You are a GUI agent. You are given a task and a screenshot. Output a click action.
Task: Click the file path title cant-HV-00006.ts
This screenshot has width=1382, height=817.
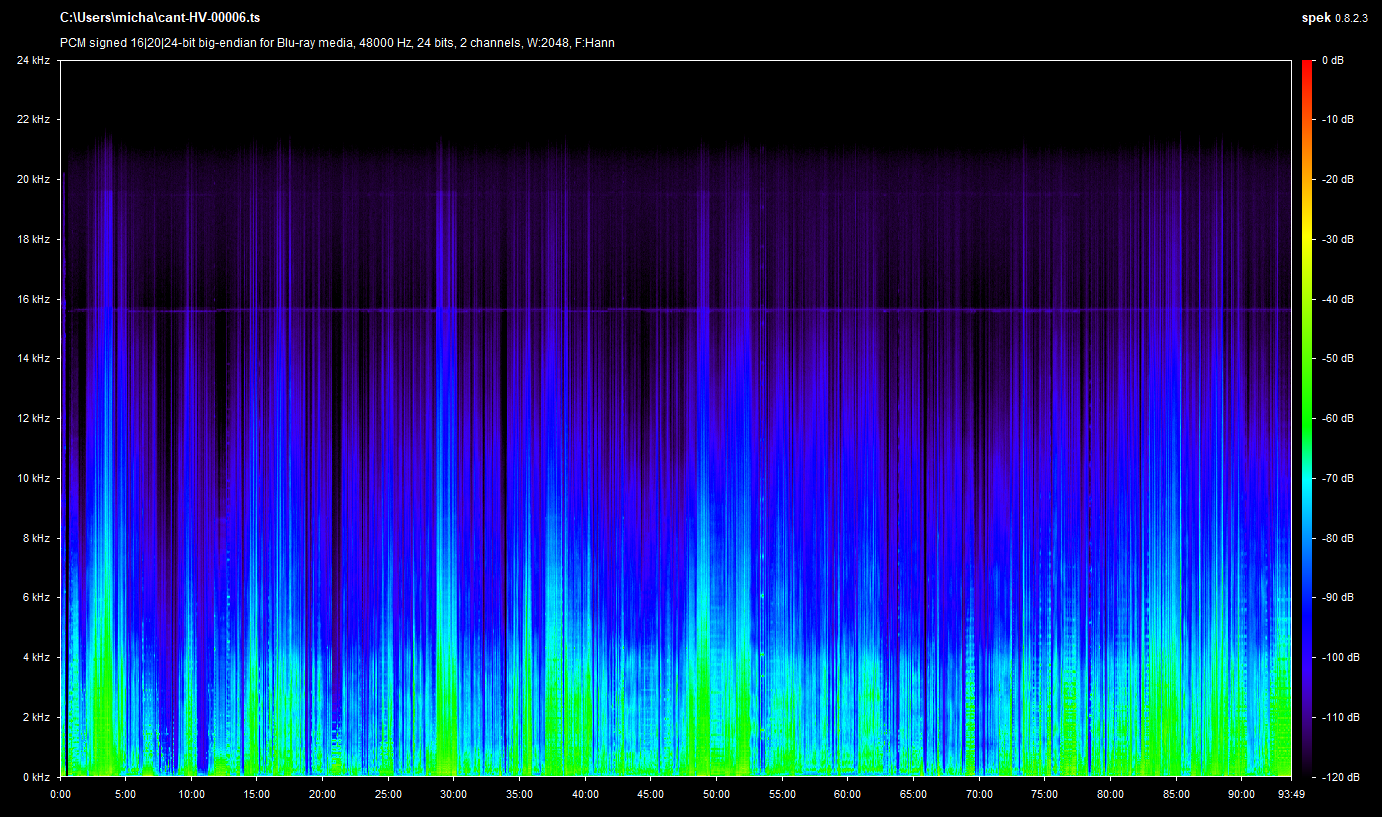pos(160,18)
